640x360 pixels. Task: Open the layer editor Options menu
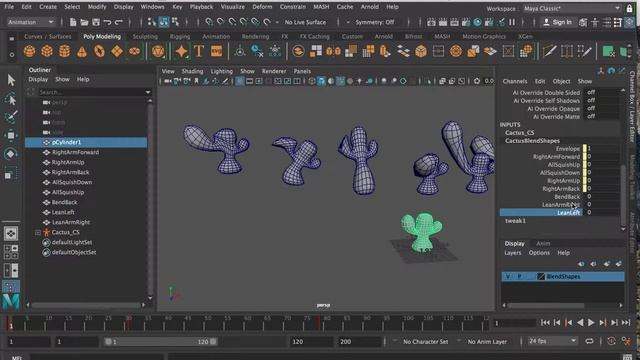(539, 253)
